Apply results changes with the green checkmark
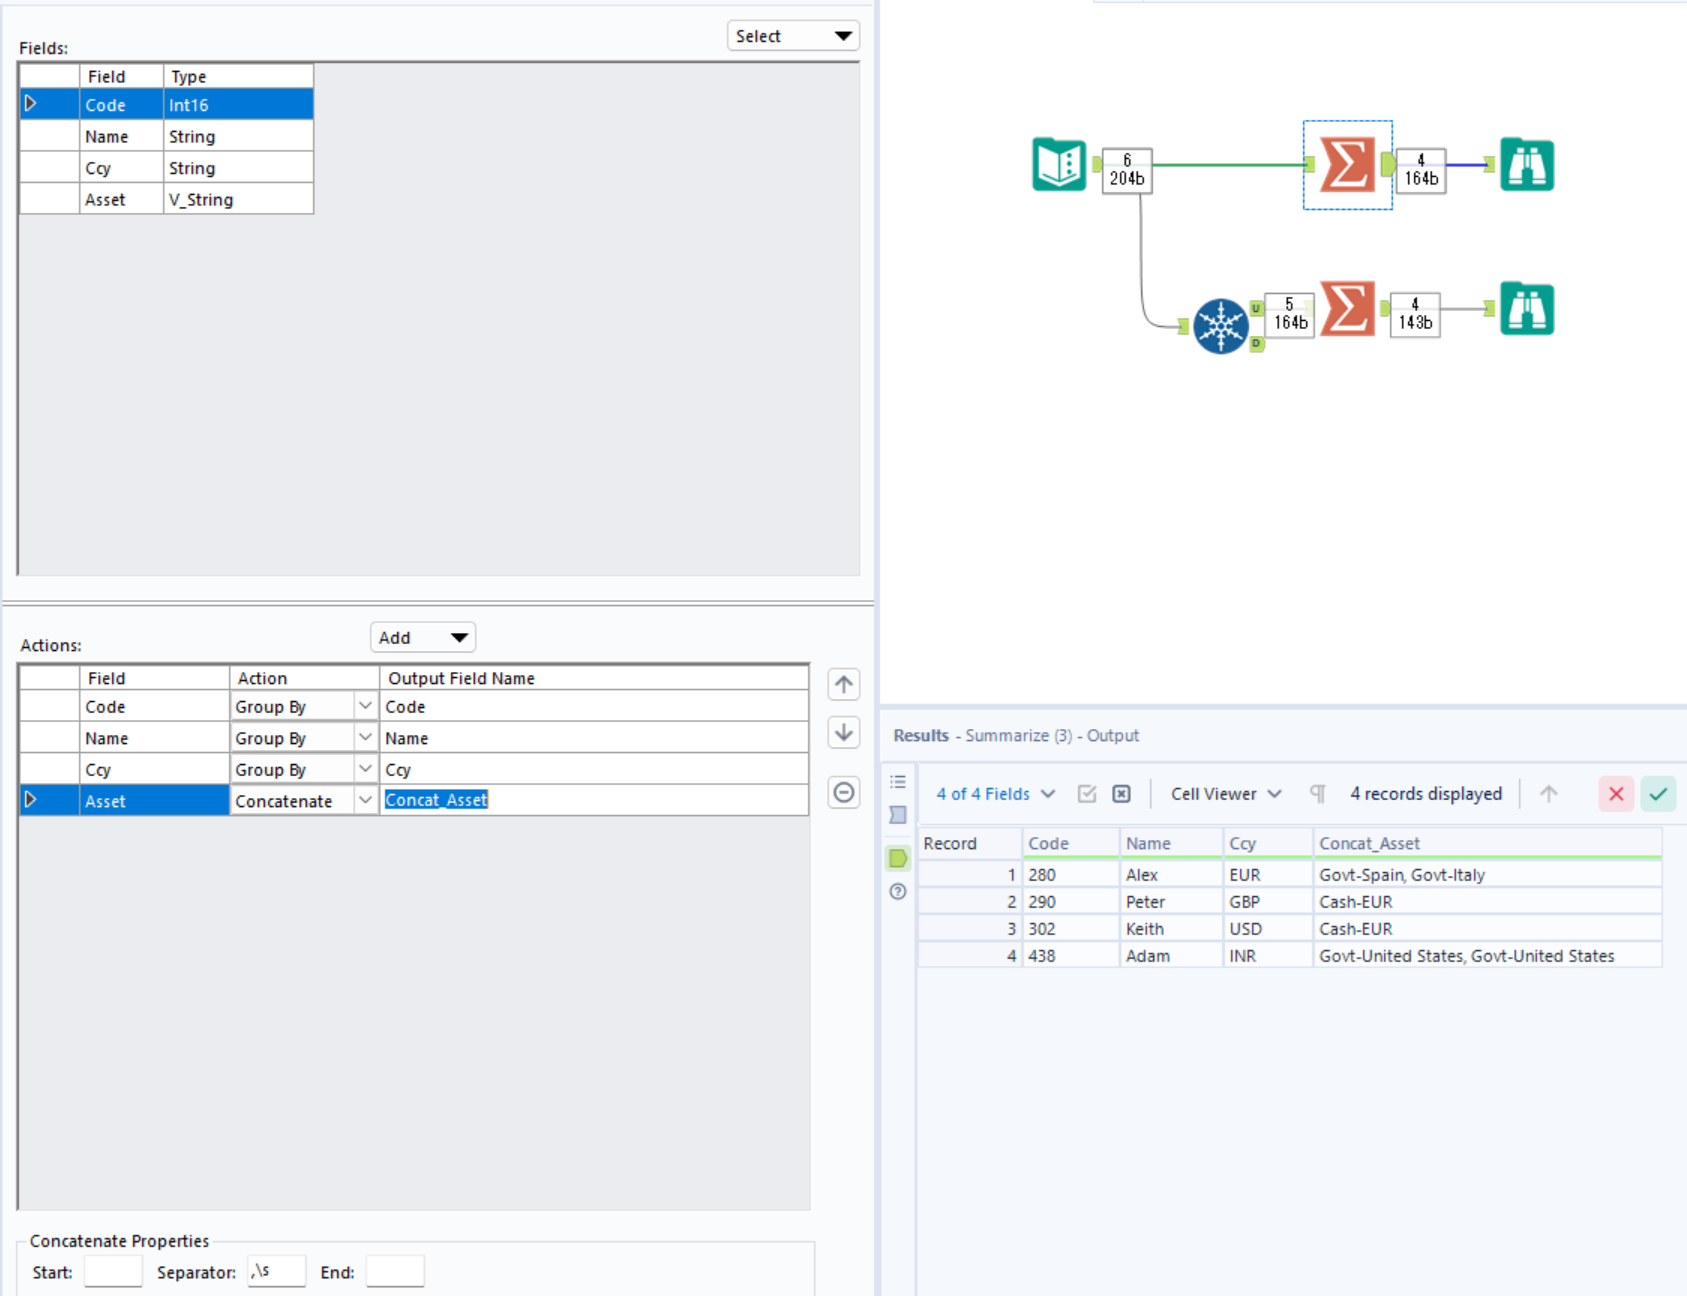Screen dimensions: 1687x1296 point(1659,793)
